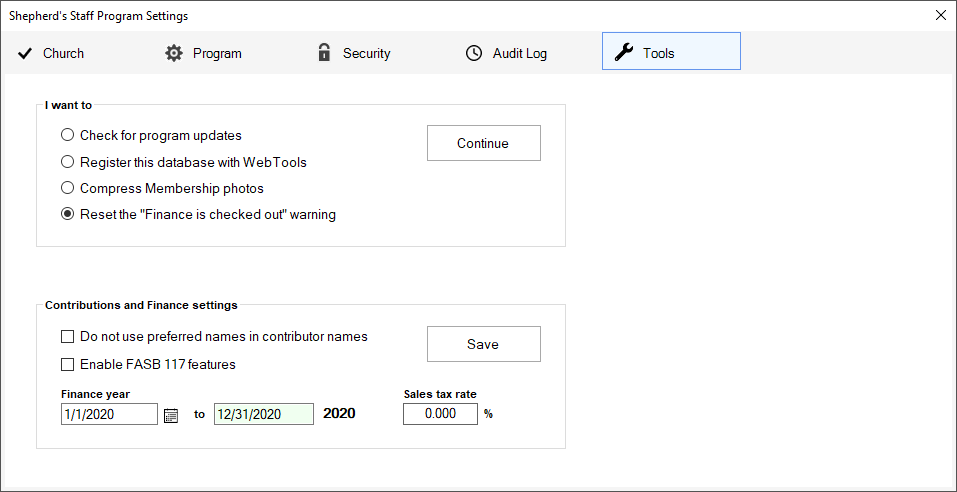The height and width of the screenshot is (492, 957).
Task: Click the wrench icon beside Tools
Action: [x=624, y=53]
